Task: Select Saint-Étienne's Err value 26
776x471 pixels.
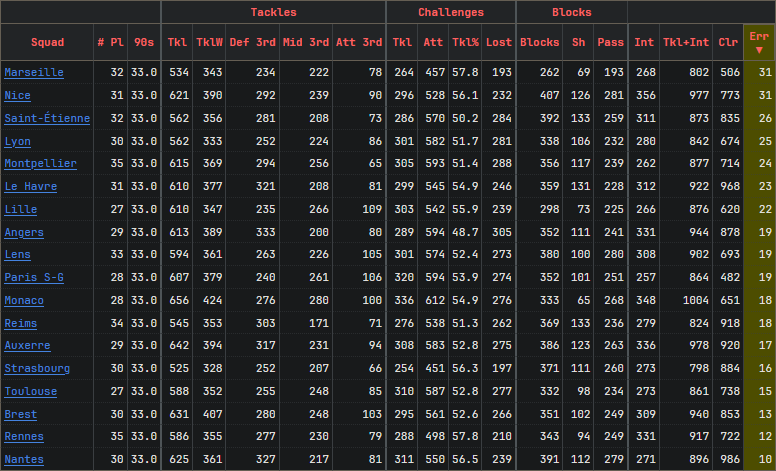Action: pyautogui.click(x=765, y=118)
